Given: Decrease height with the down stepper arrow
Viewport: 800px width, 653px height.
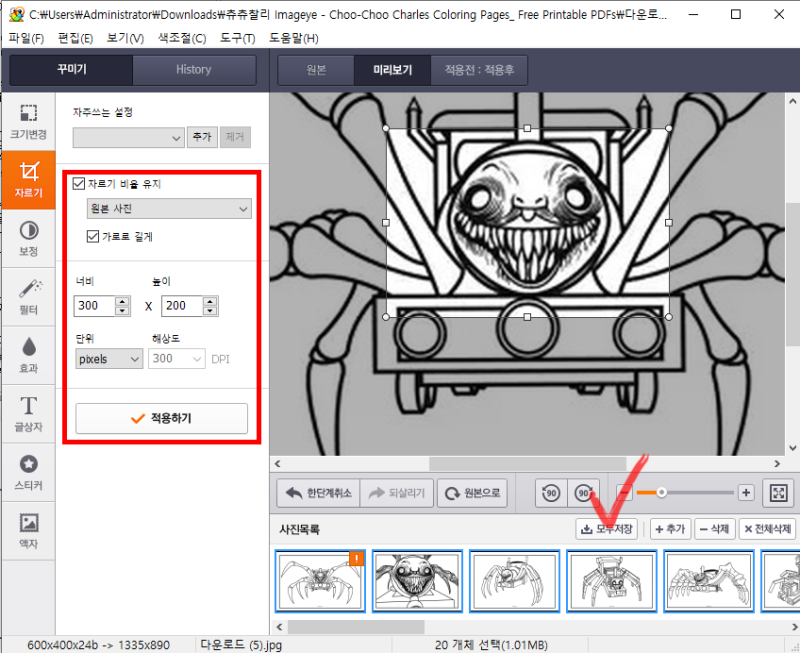Looking at the screenshot, I should pos(210,311).
